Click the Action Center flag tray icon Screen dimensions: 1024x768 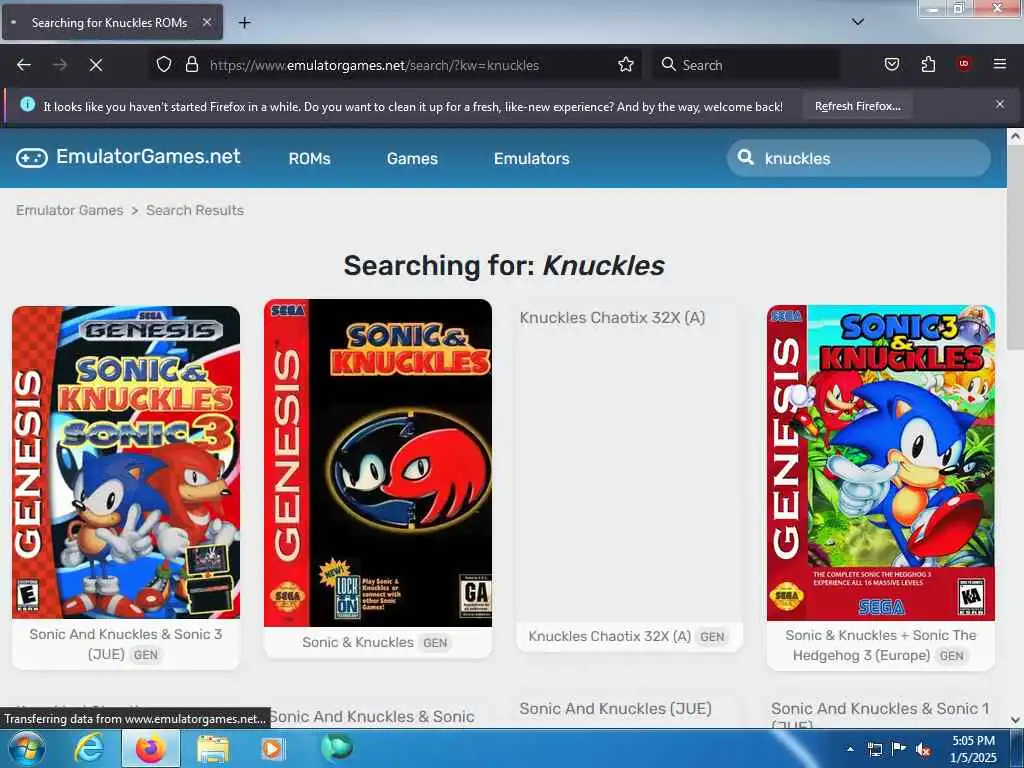click(899, 749)
